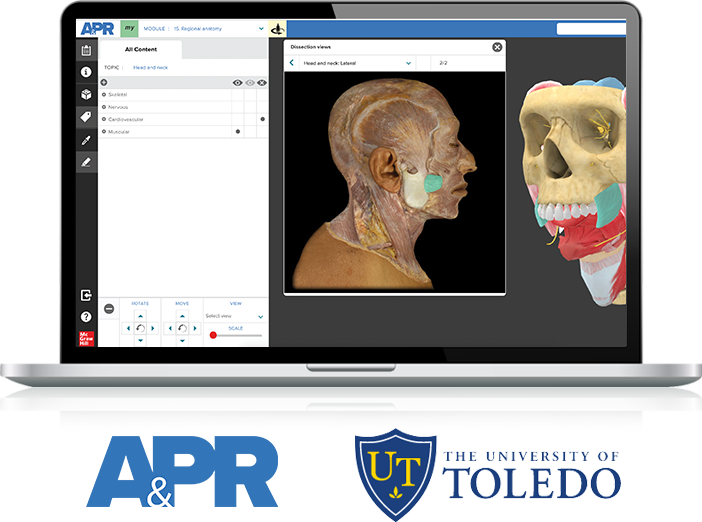The height and width of the screenshot is (522, 702).
Task: Set all structures transparent with faded eye
Action: 250,83
